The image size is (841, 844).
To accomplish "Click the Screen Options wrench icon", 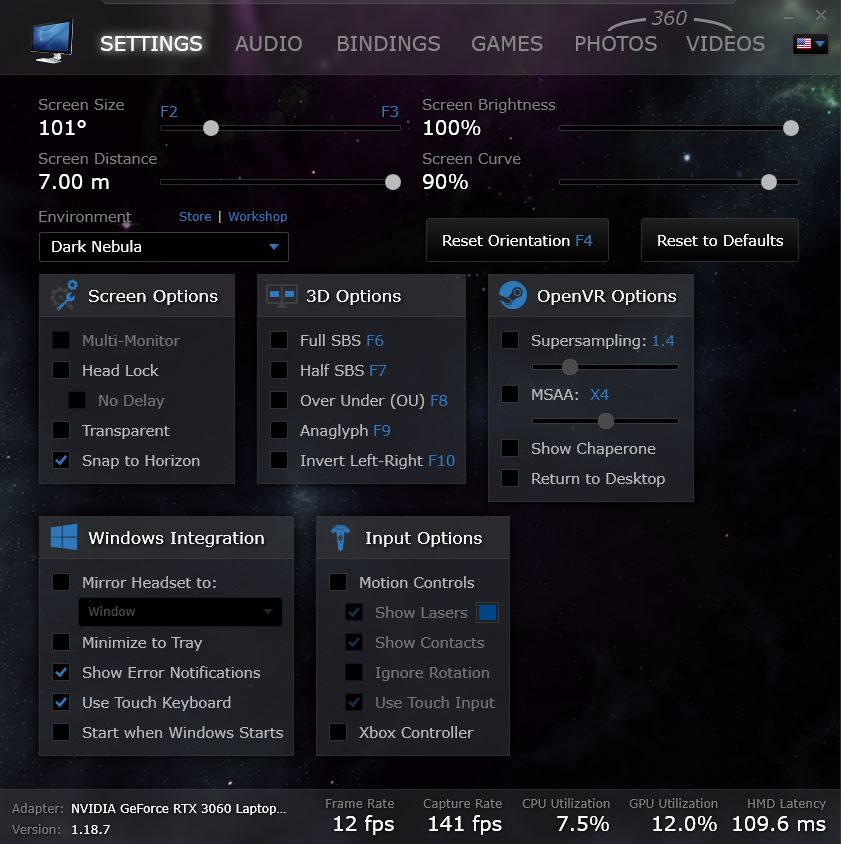I will coord(65,295).
